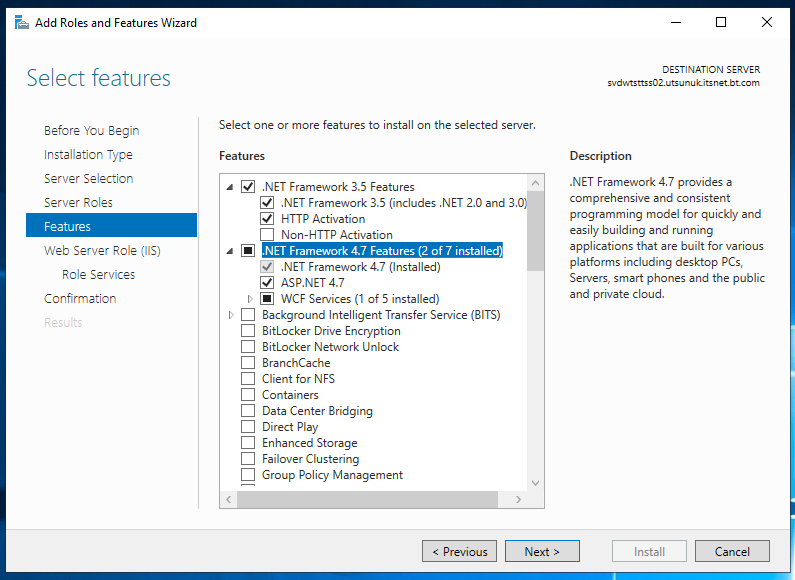Click features list scroll up arrow
This screenshot has width=795, height=580.
click(x=535, y=183)
